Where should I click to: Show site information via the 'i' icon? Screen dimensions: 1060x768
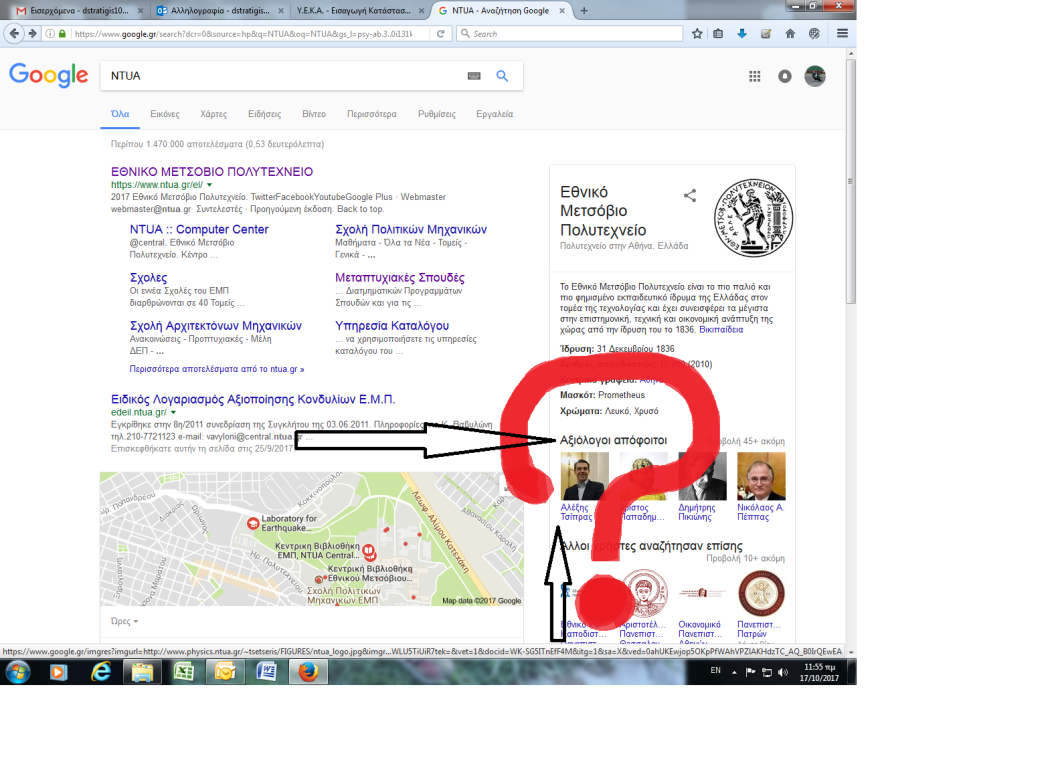[x=50, y=33]
